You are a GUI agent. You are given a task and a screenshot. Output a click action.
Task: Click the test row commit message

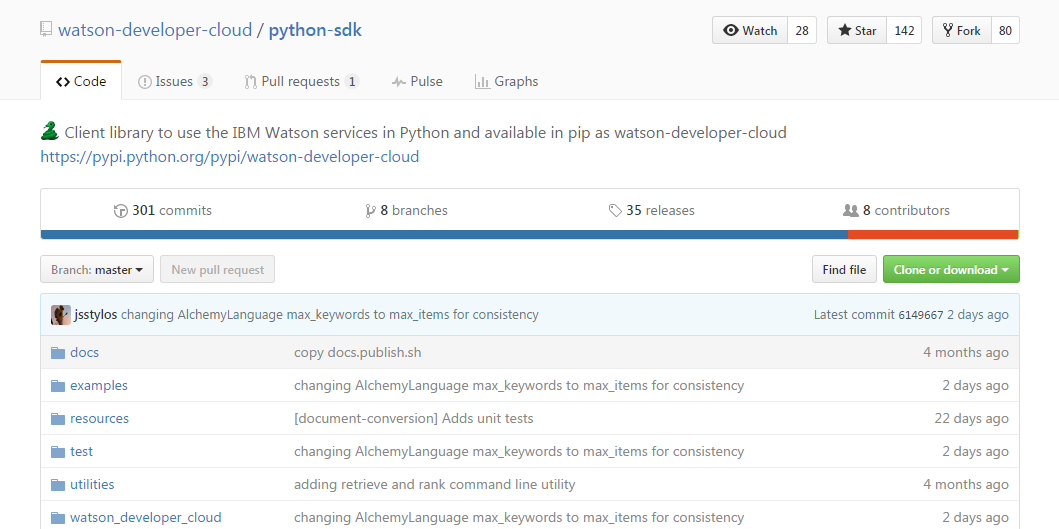[519, 451]
